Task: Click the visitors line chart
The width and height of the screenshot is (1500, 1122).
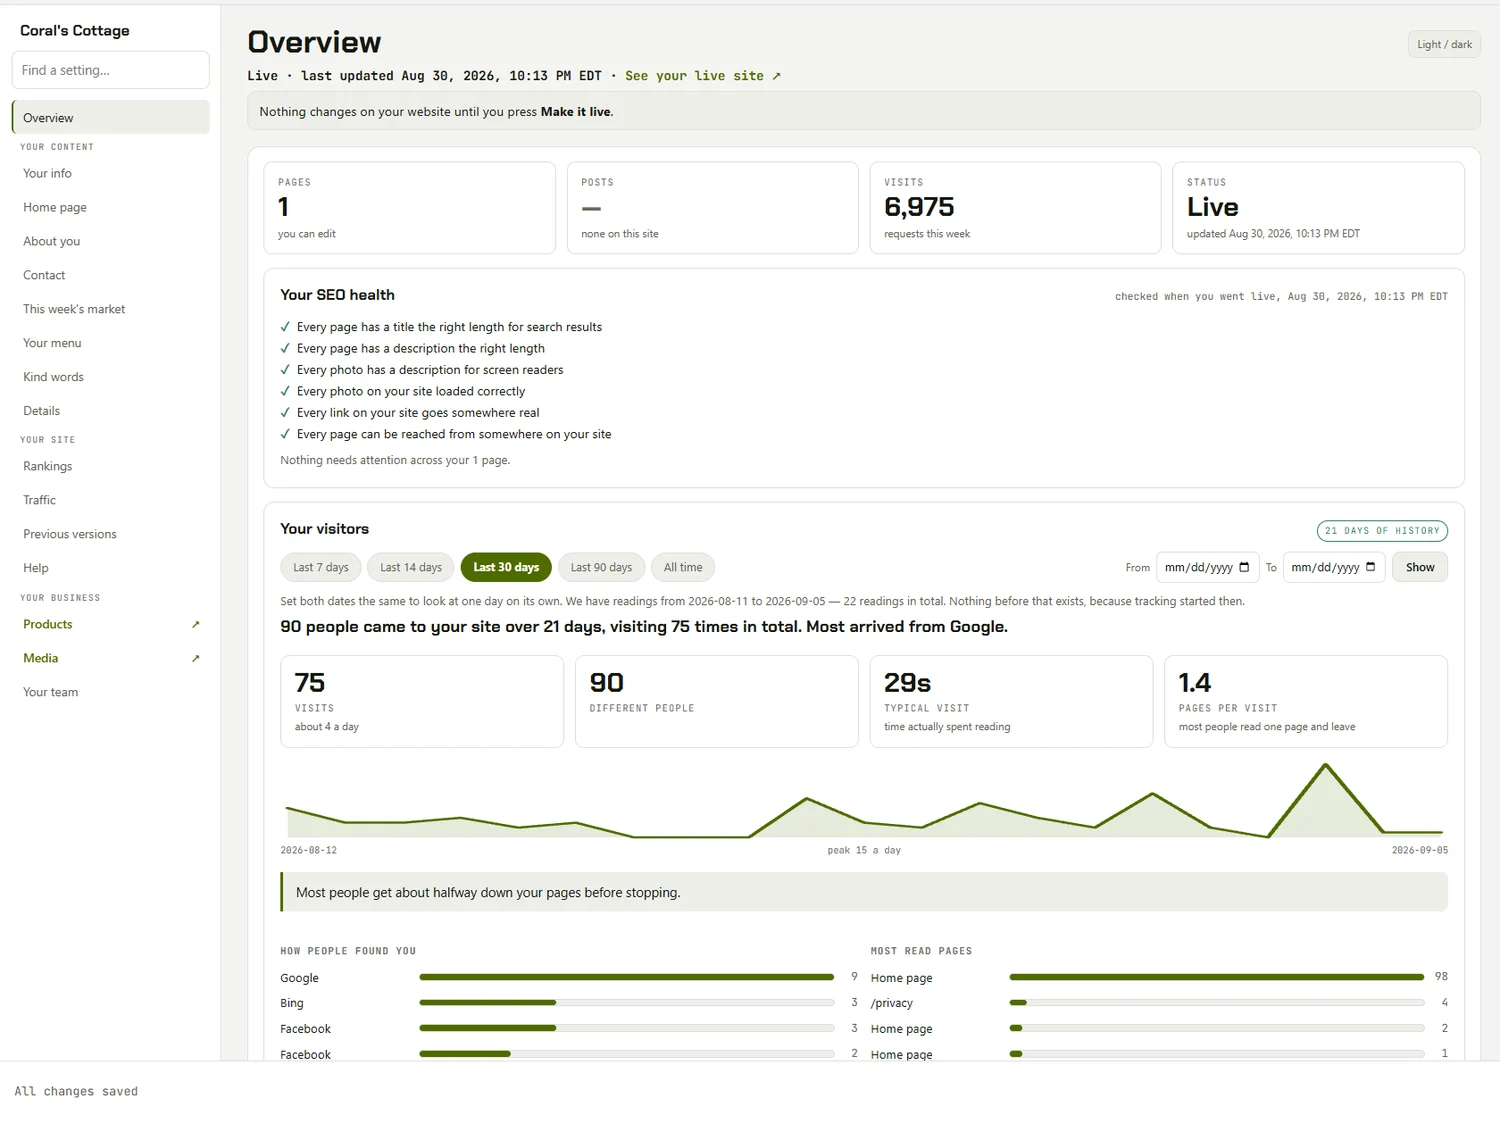Action: (x=864, y=800)
